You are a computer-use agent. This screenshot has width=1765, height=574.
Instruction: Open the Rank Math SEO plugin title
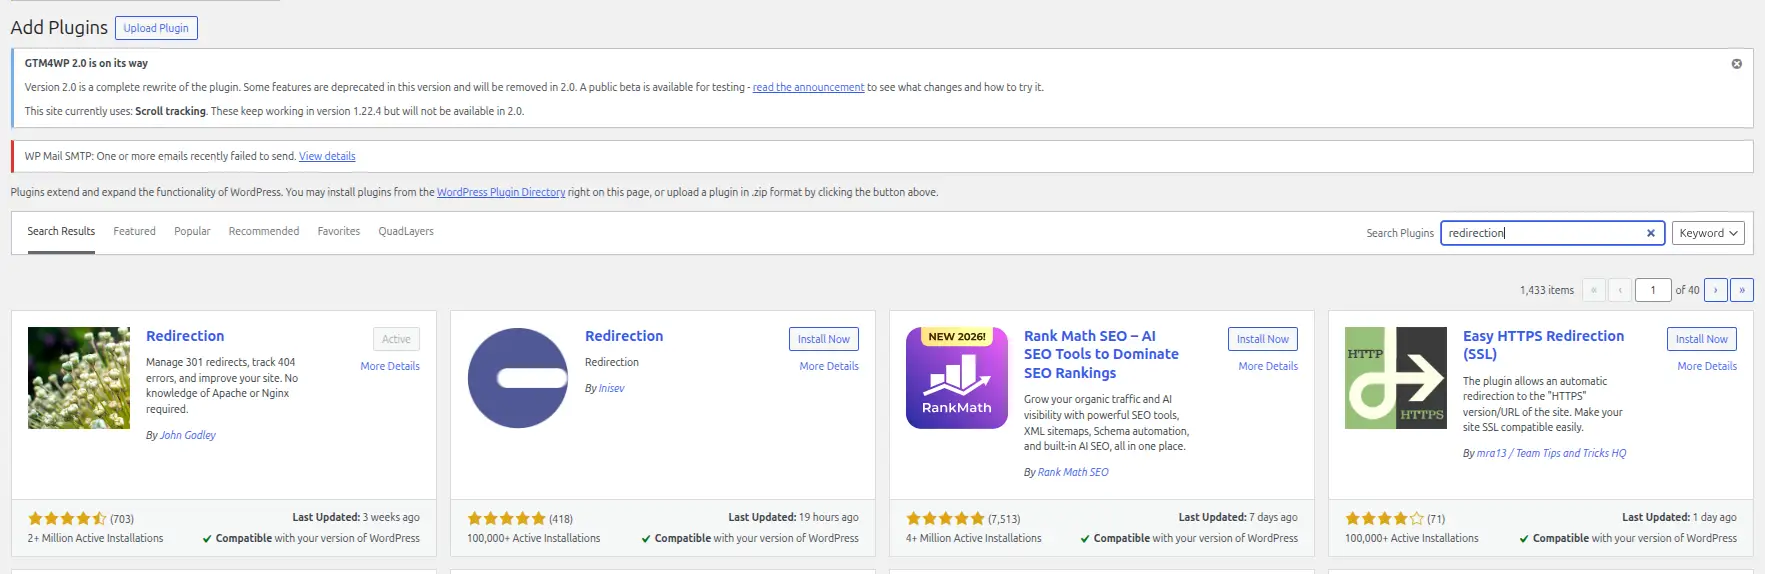pos(1101,354)
